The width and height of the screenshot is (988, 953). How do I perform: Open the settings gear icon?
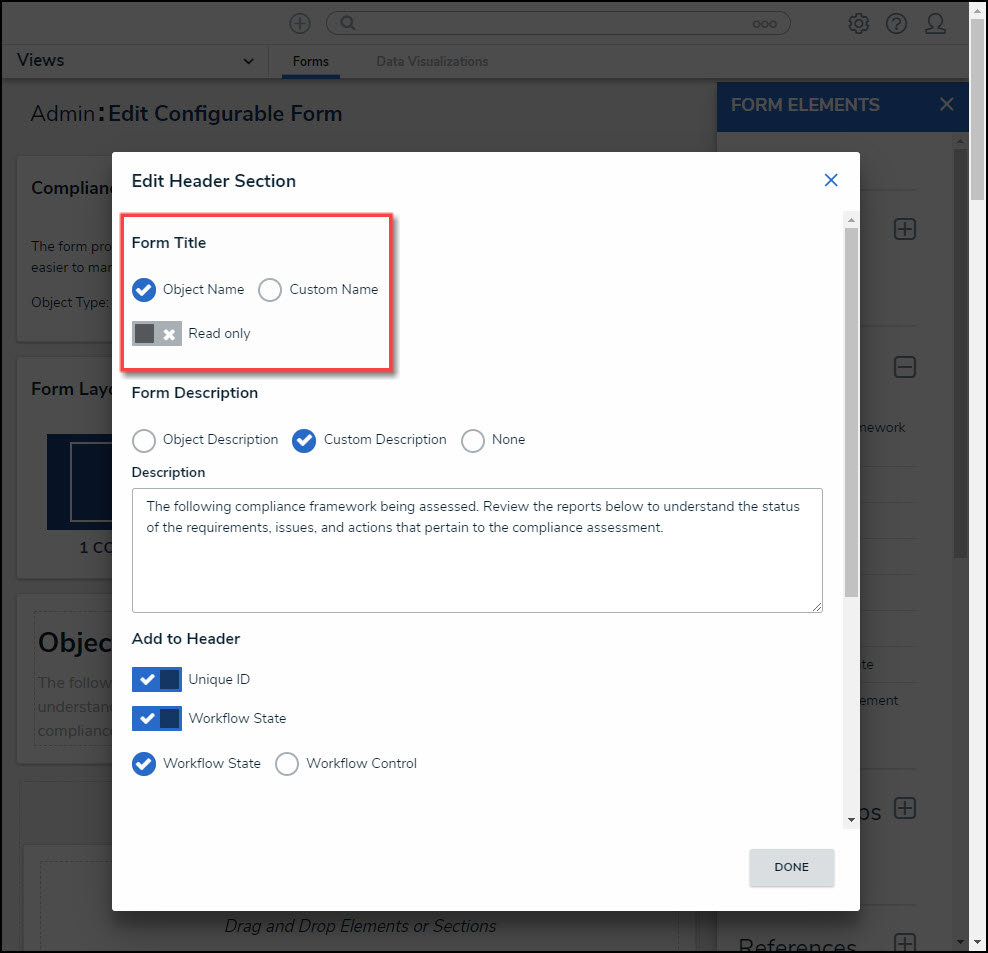858,24
